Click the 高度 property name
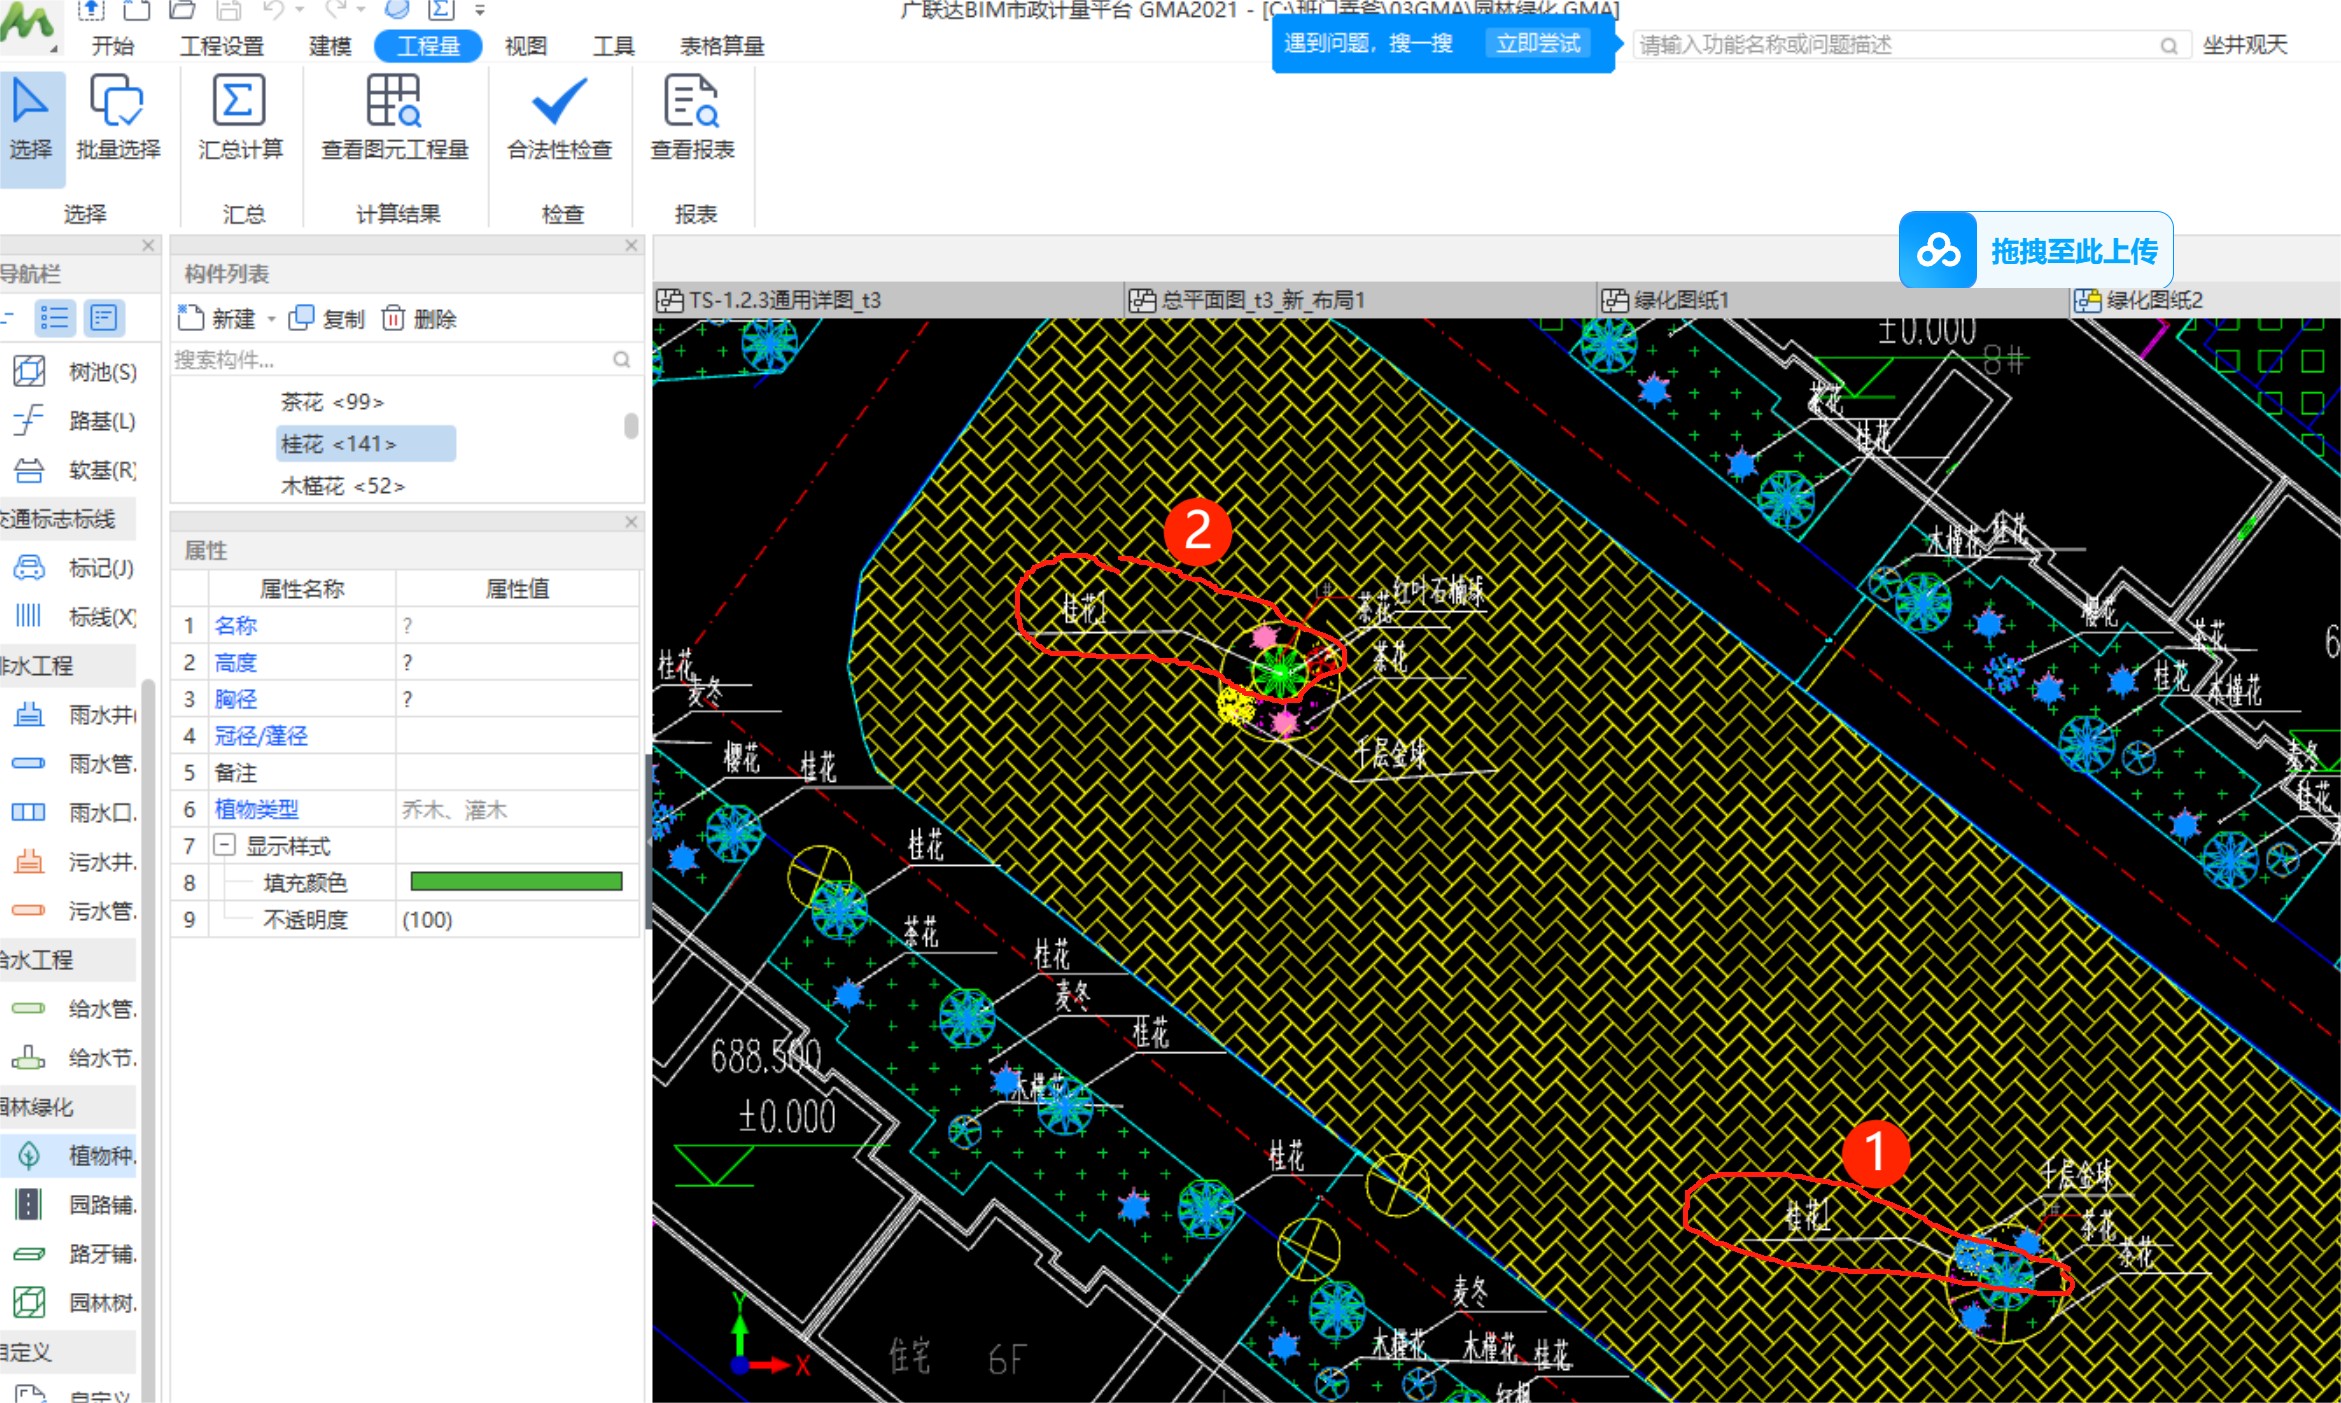The height and width of the screenshot is (1403, 2341). point(236,662)
